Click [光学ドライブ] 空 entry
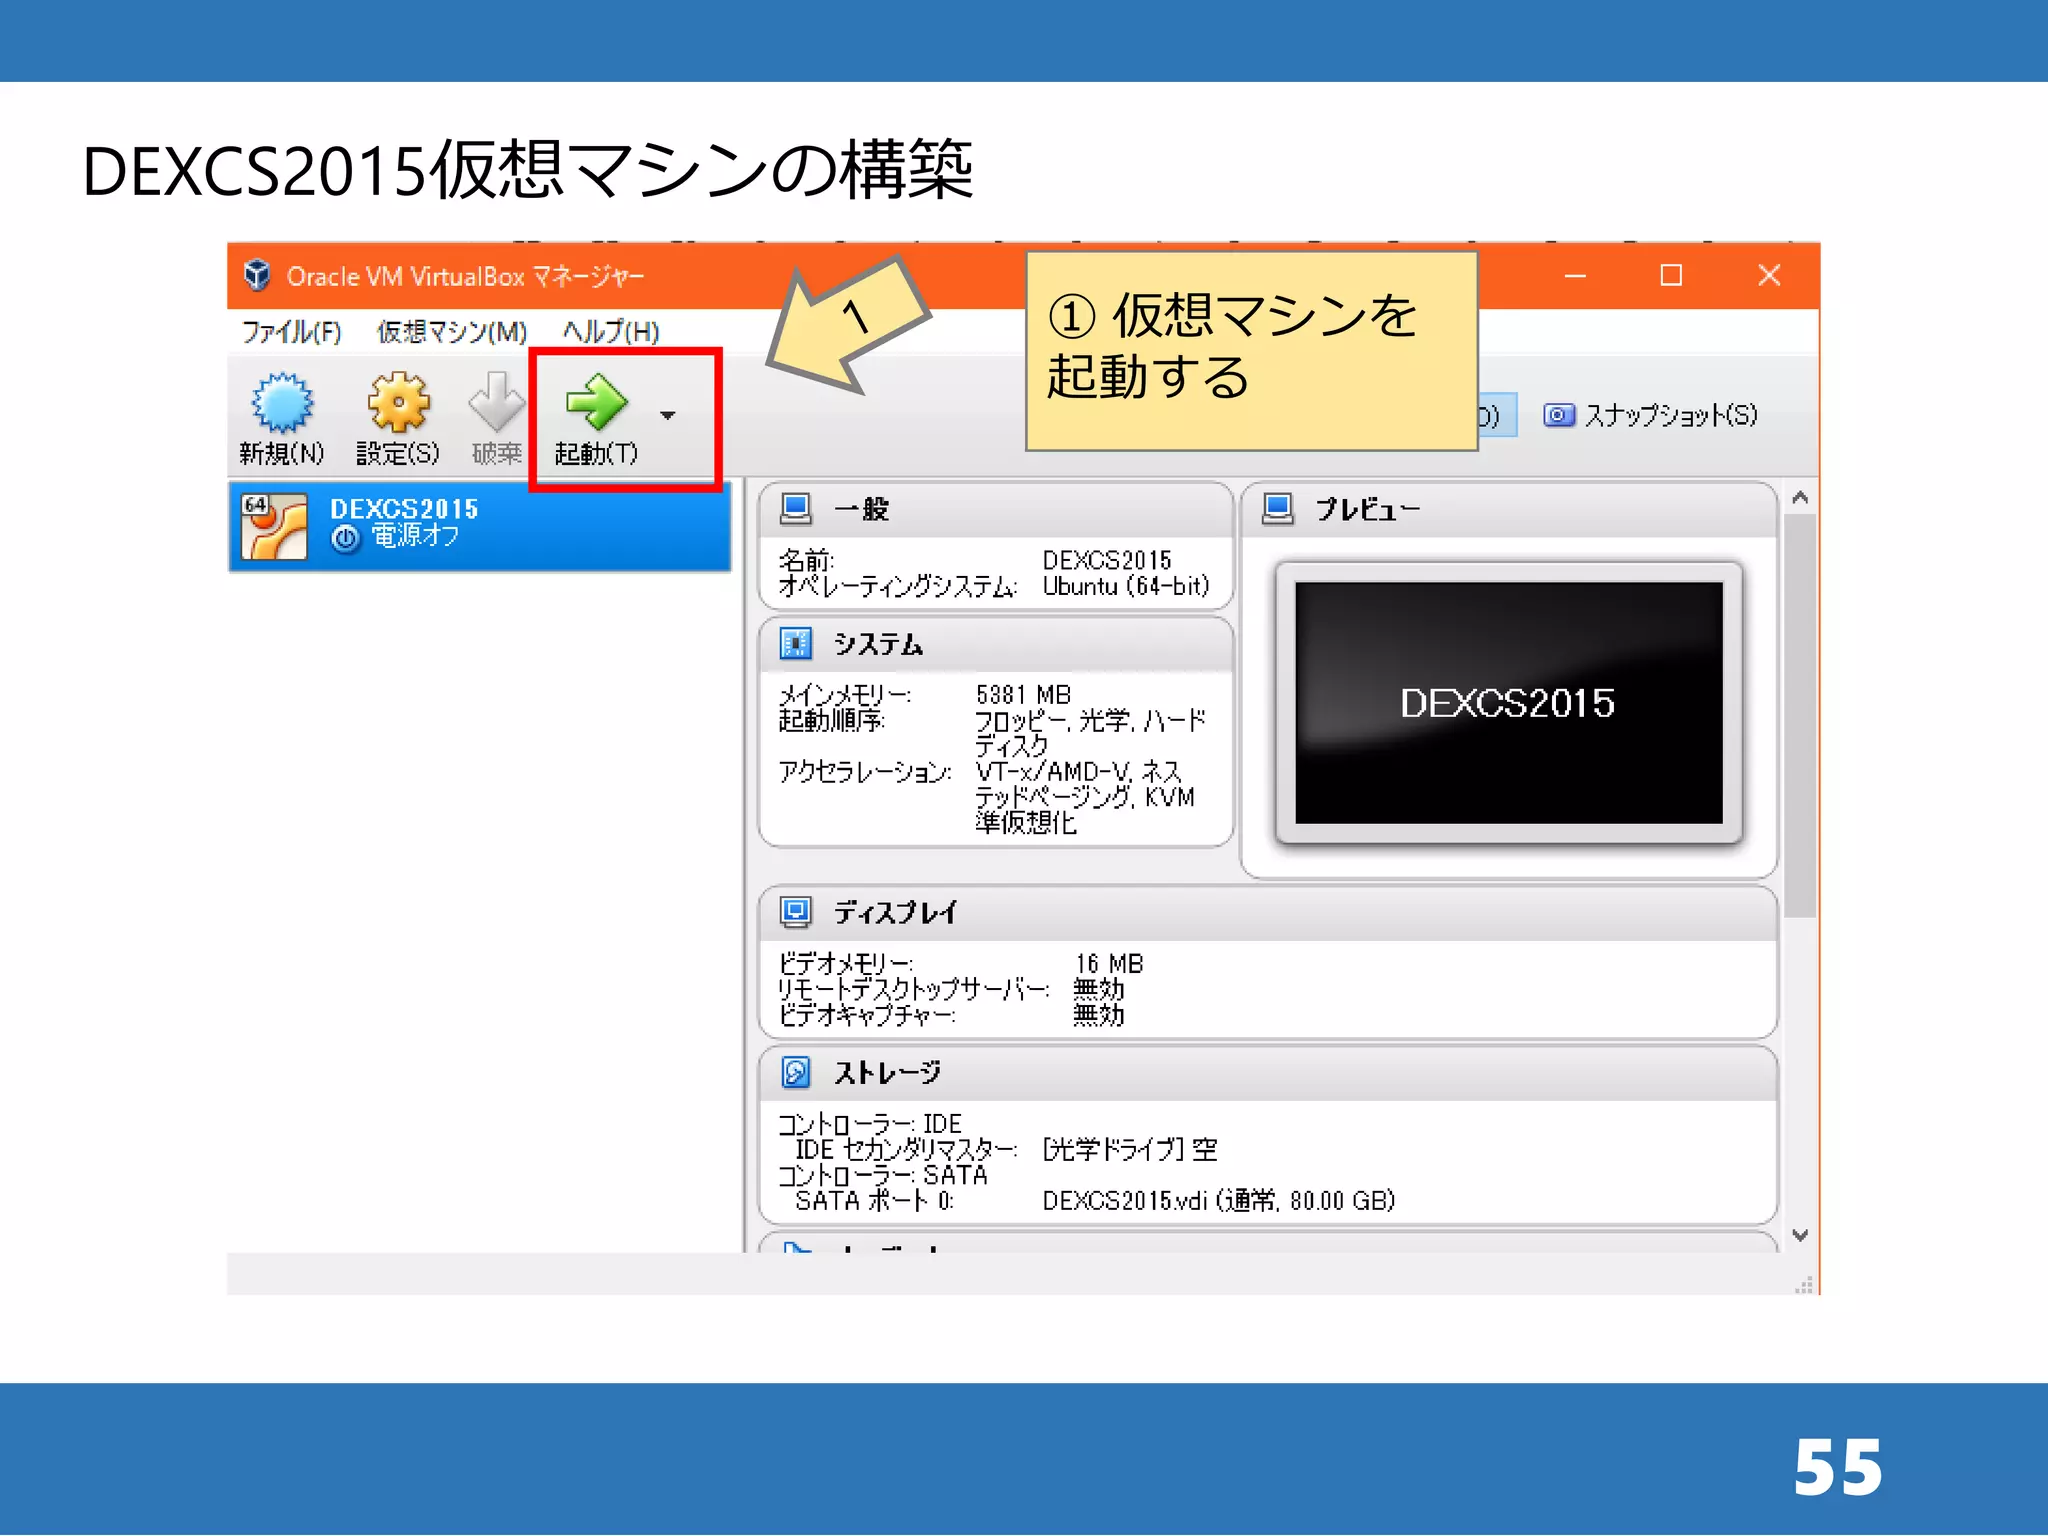2048x1536 pixels. 1130,1149
